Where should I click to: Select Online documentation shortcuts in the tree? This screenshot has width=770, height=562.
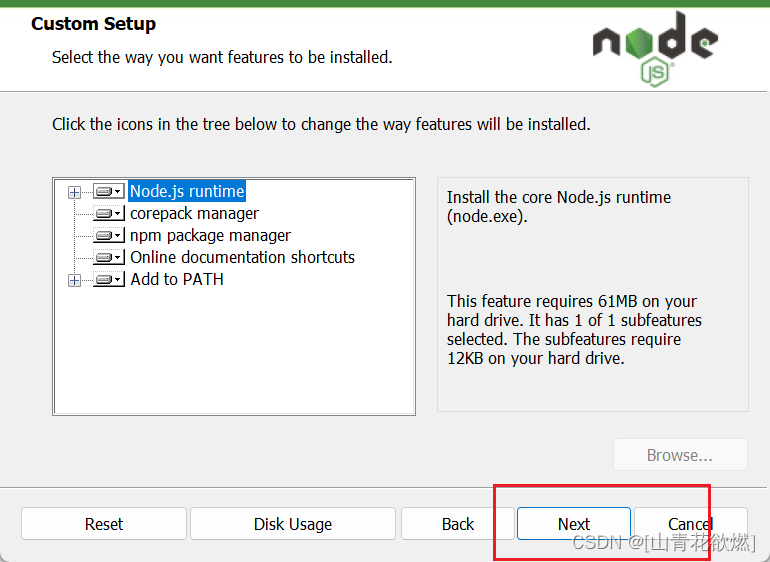(x=242, y=257)
